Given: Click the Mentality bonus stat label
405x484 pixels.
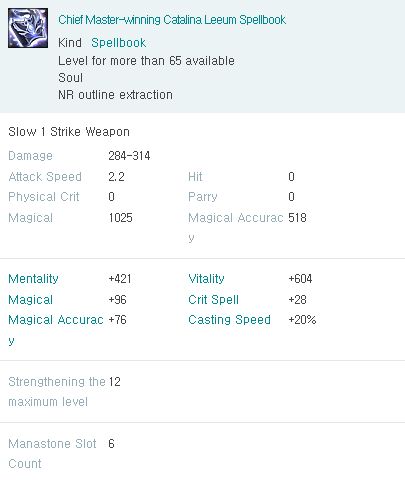Looking at the screenshot, I should pos(33,279).
